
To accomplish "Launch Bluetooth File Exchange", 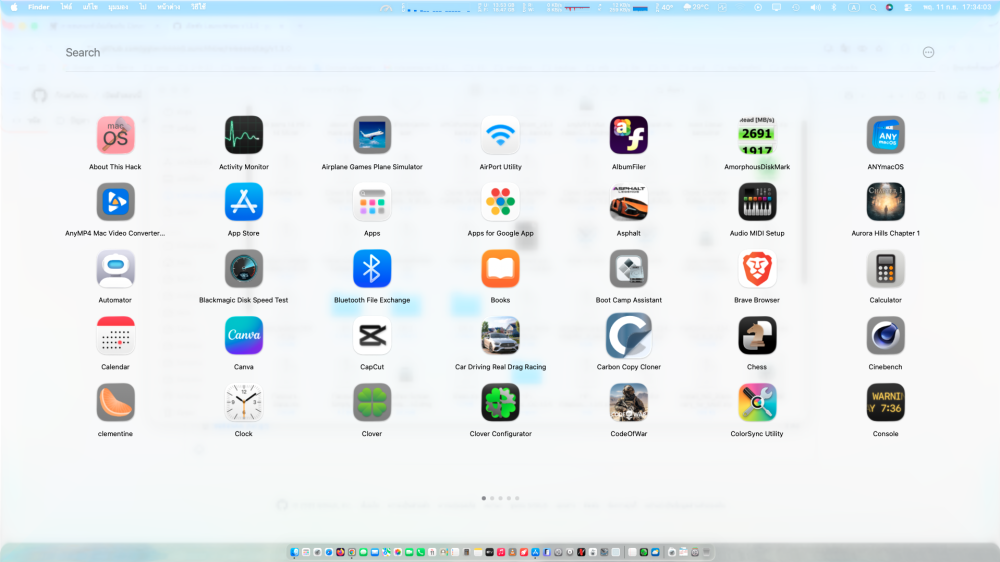I will coord(372,269).
